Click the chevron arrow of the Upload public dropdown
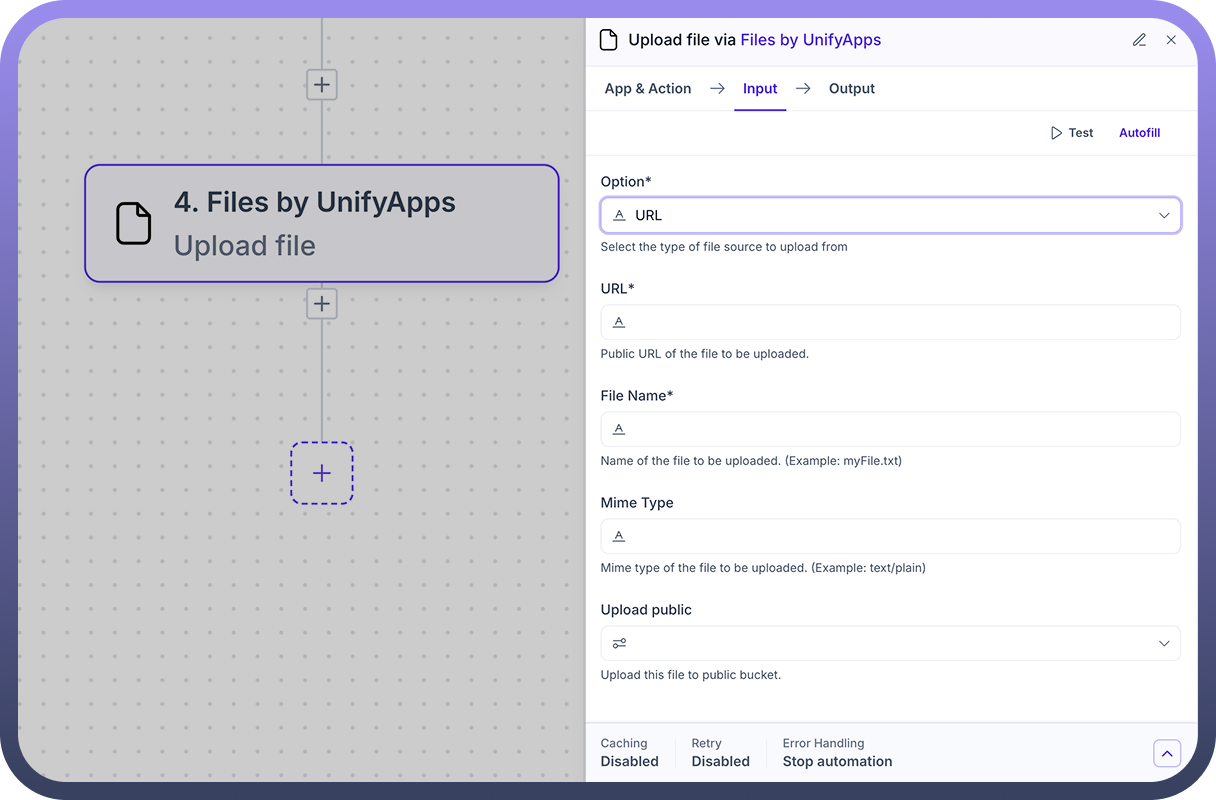The width and height of the screenshot is (1216, 800). [1164, 643]
